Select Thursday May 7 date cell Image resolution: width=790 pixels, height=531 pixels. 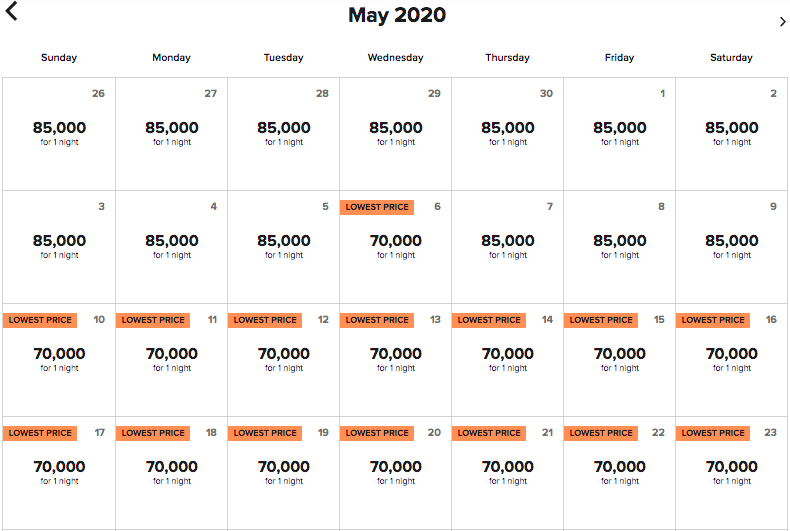[507, 247]
